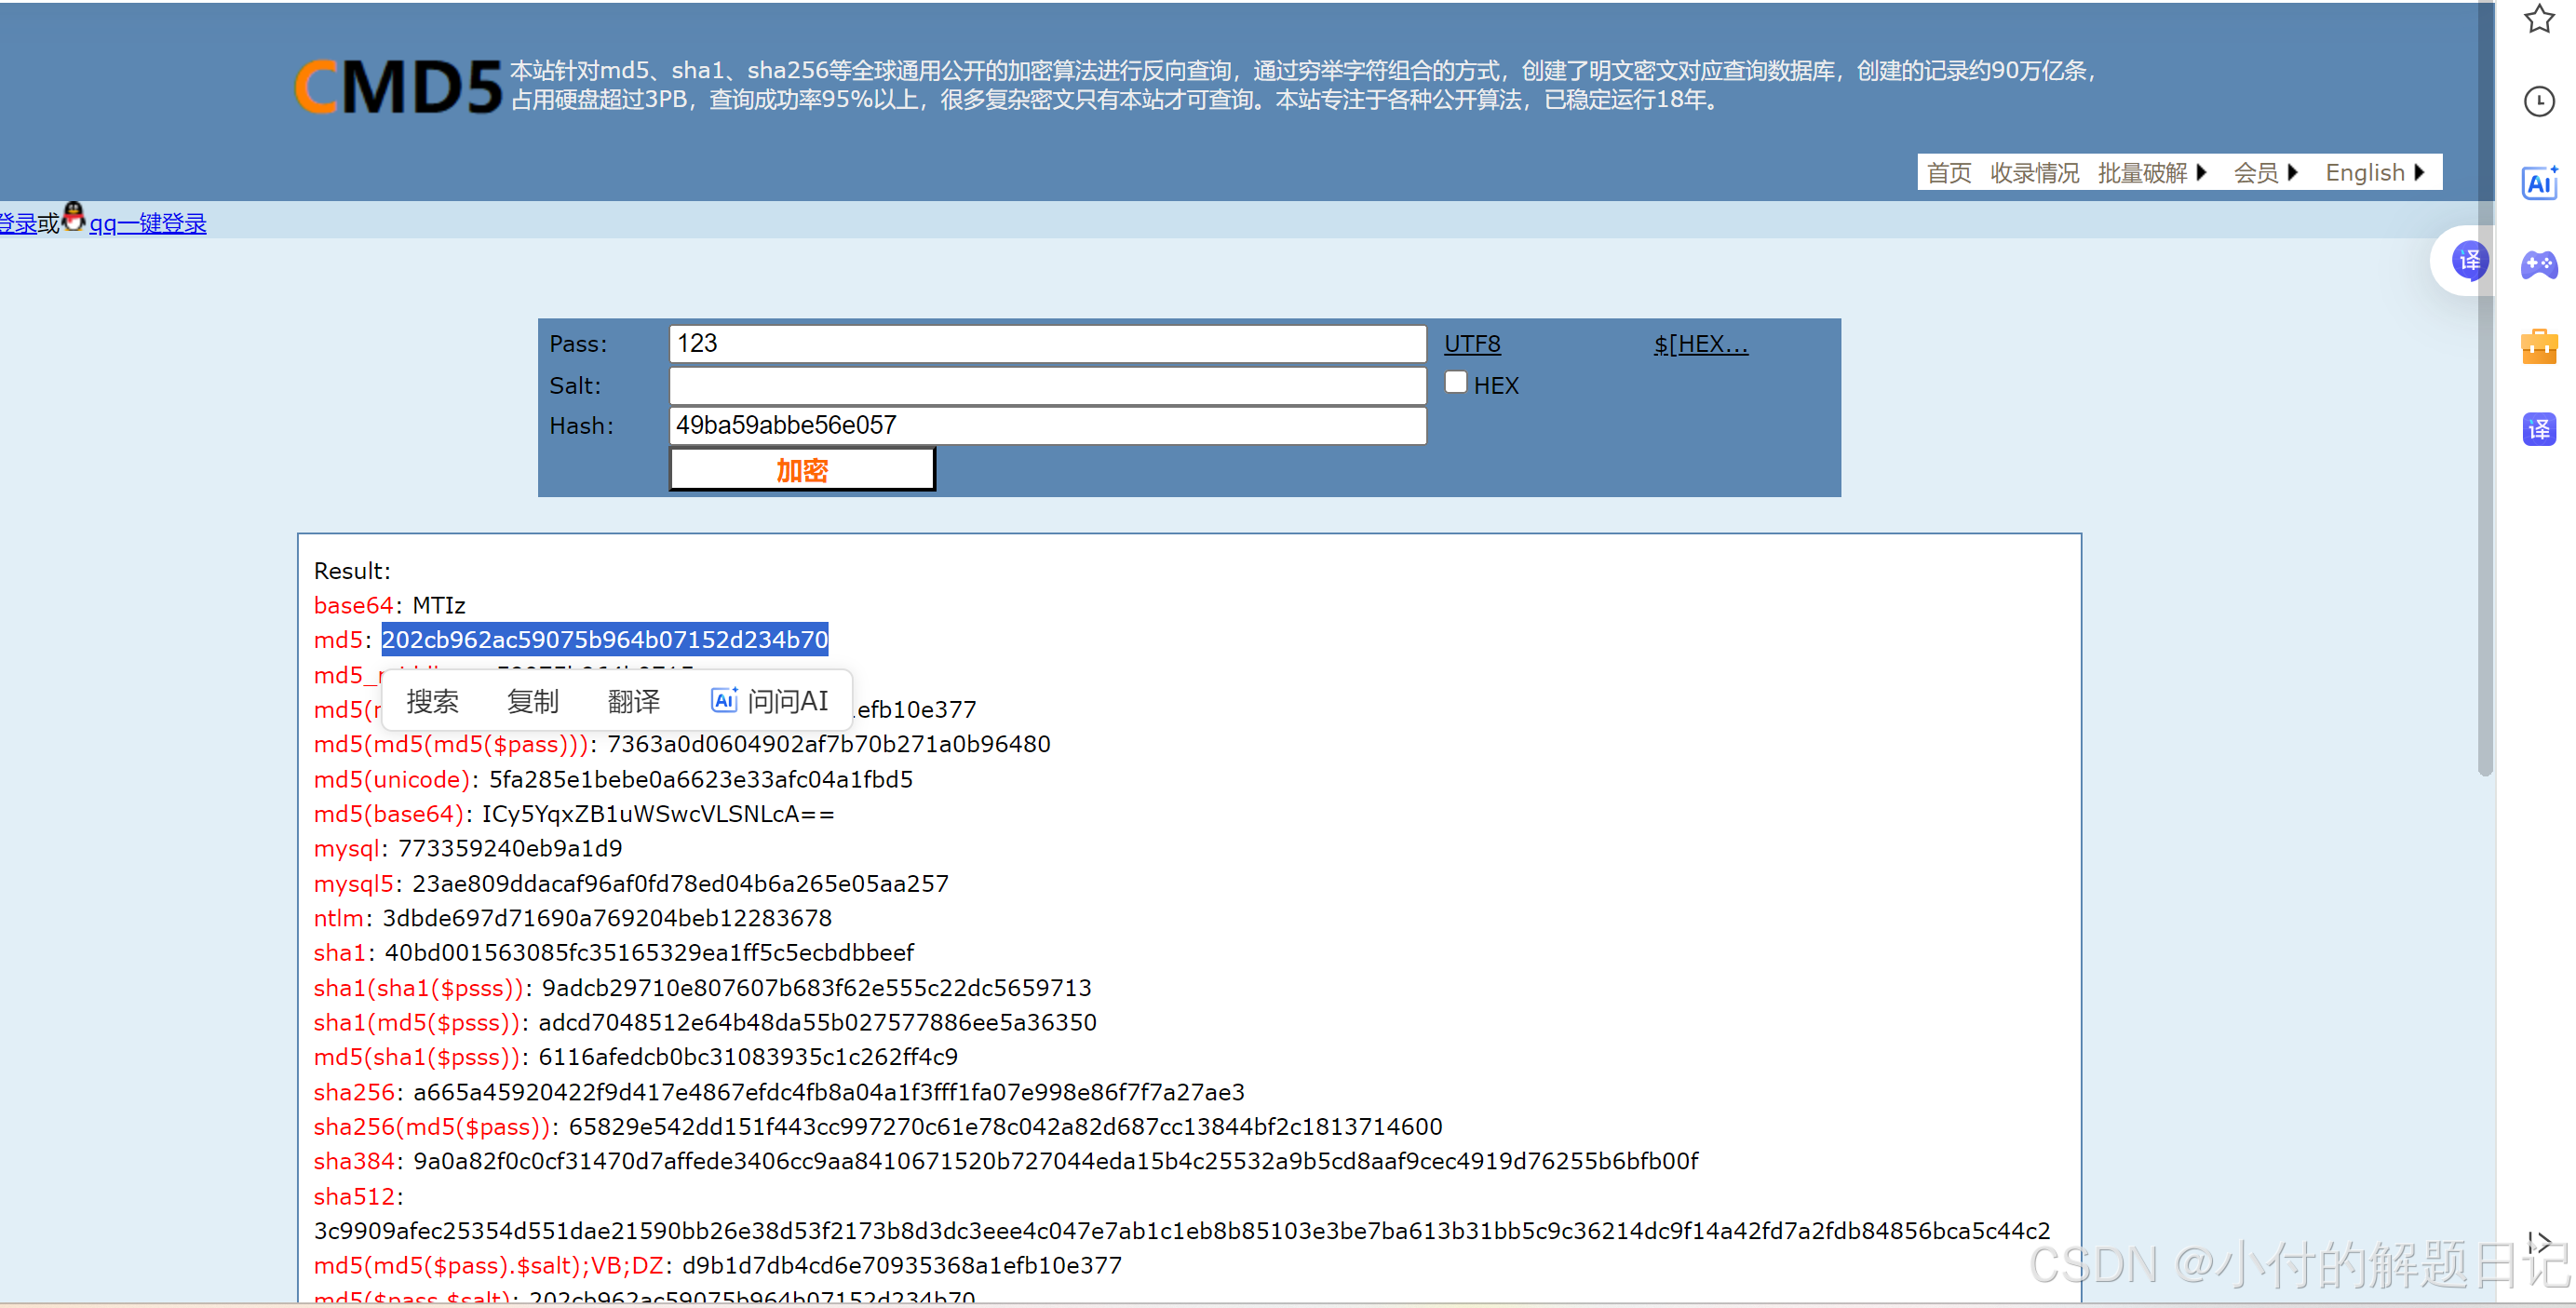The width and height of the screenshot is (2576, 1308).
Task: Select 复制 in the selection popup
Action: click(x=532, y=701)
